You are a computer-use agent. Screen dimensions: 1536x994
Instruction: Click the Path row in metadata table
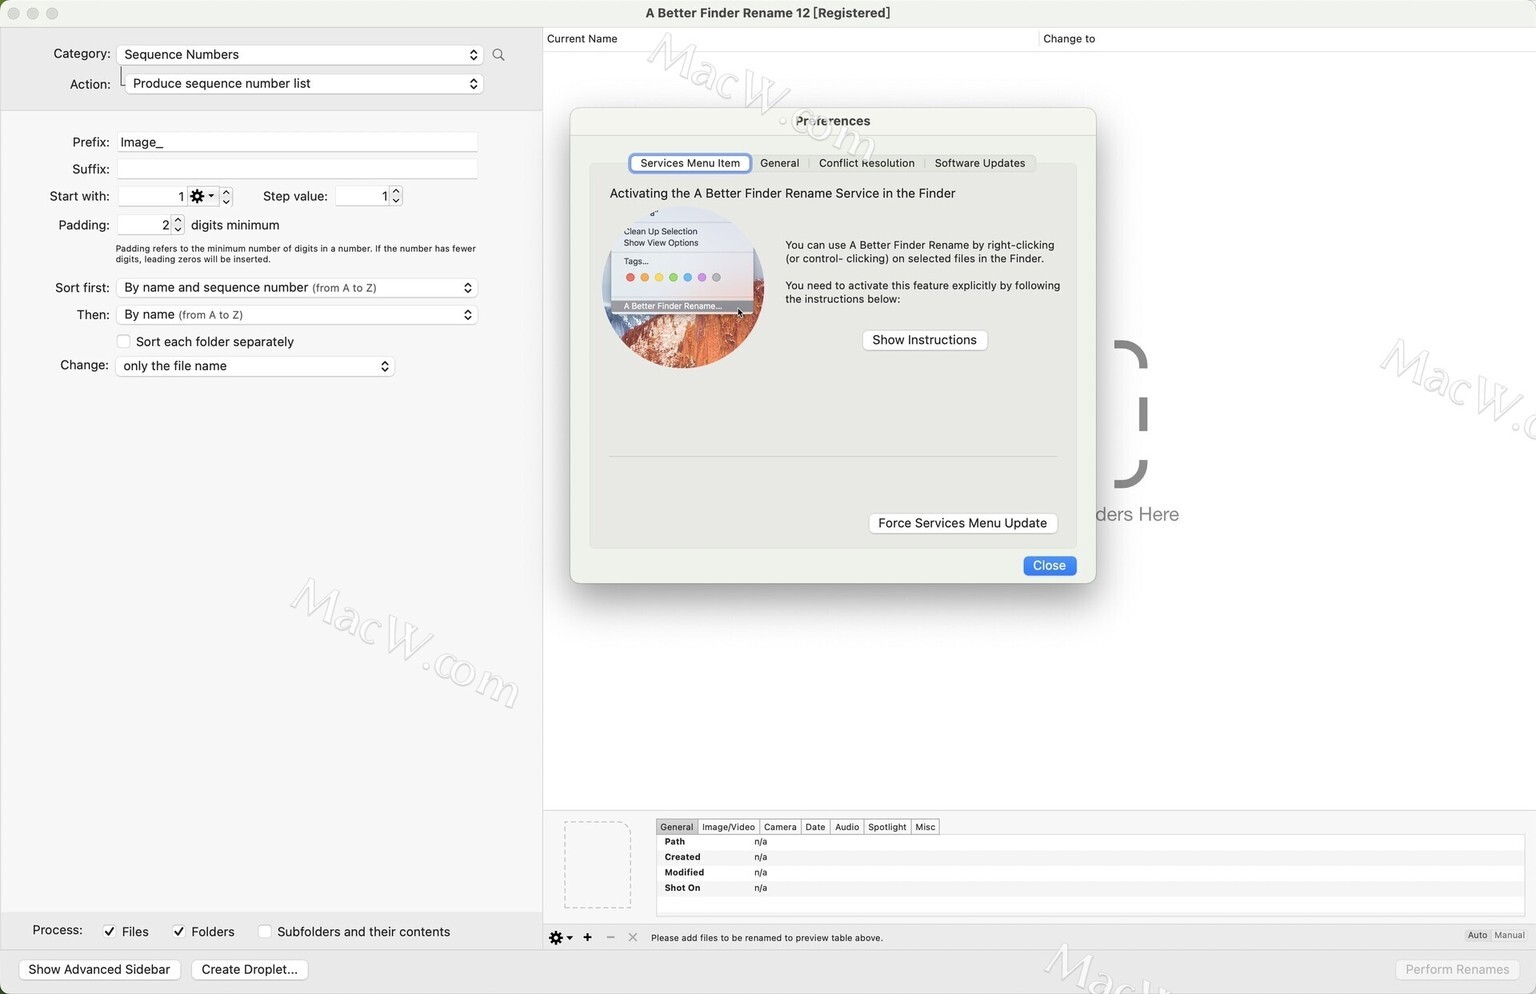pos(1090,842)
